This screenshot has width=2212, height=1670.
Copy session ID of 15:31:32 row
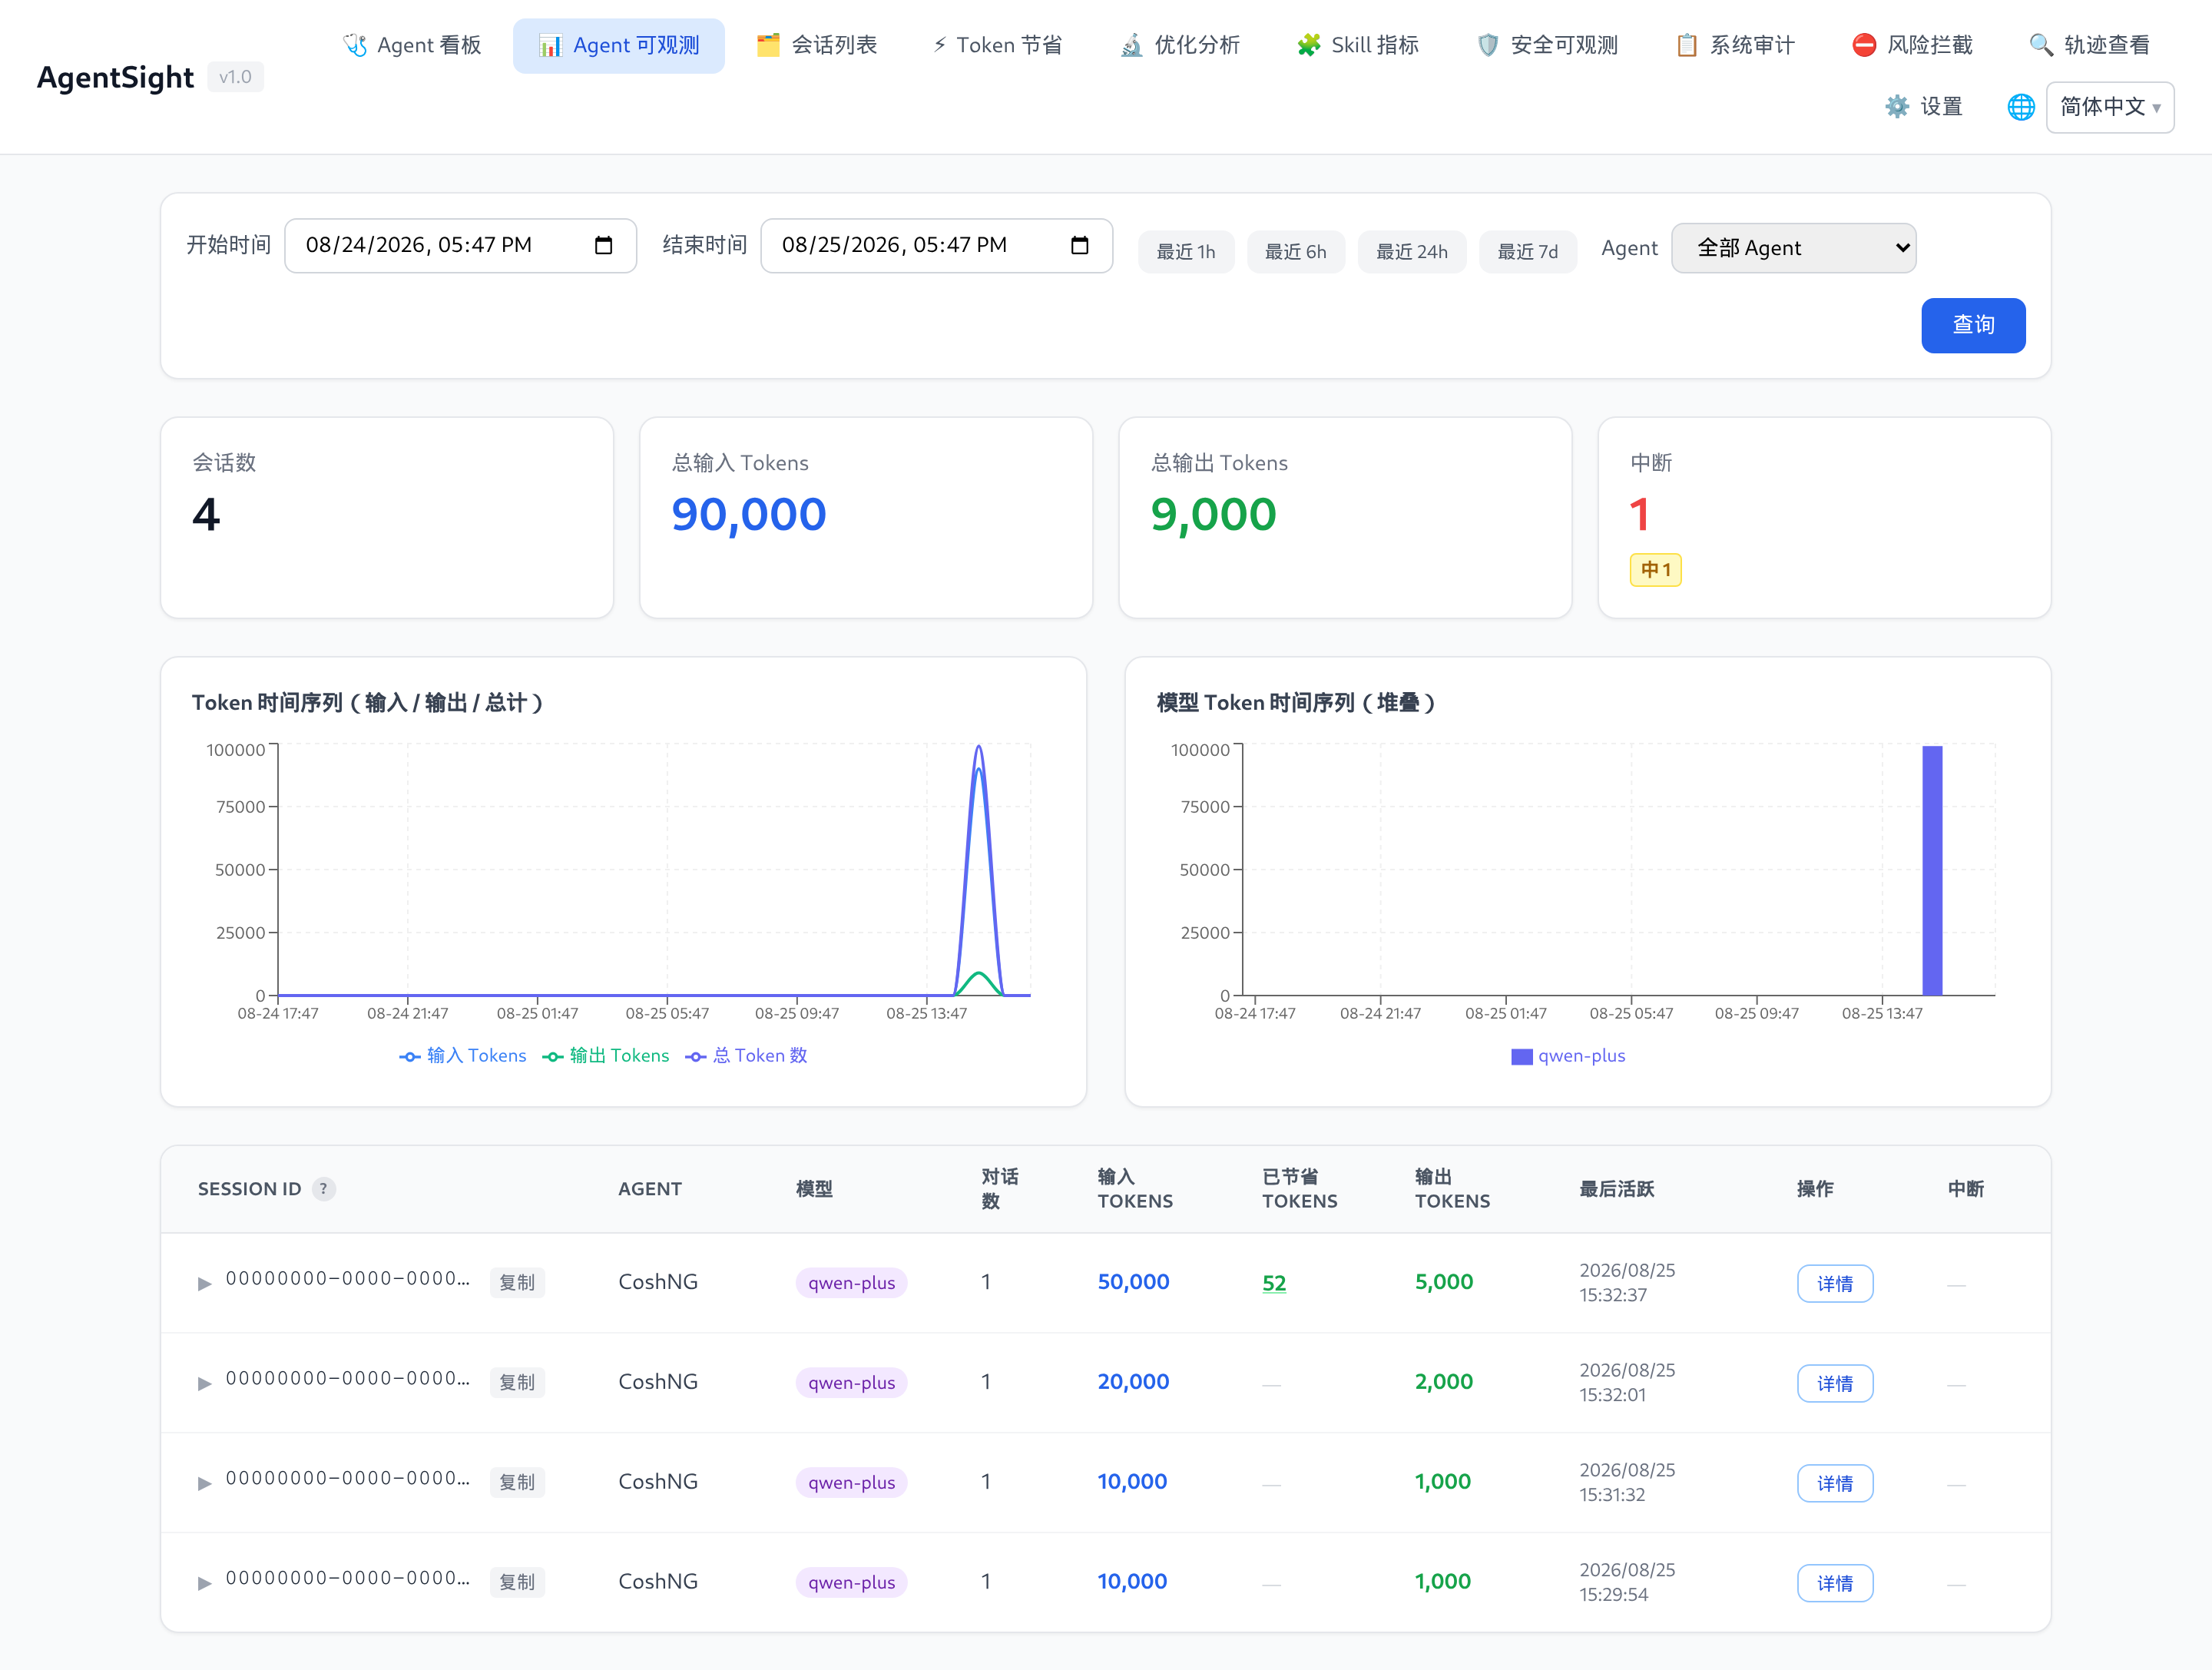point(517,1483)
